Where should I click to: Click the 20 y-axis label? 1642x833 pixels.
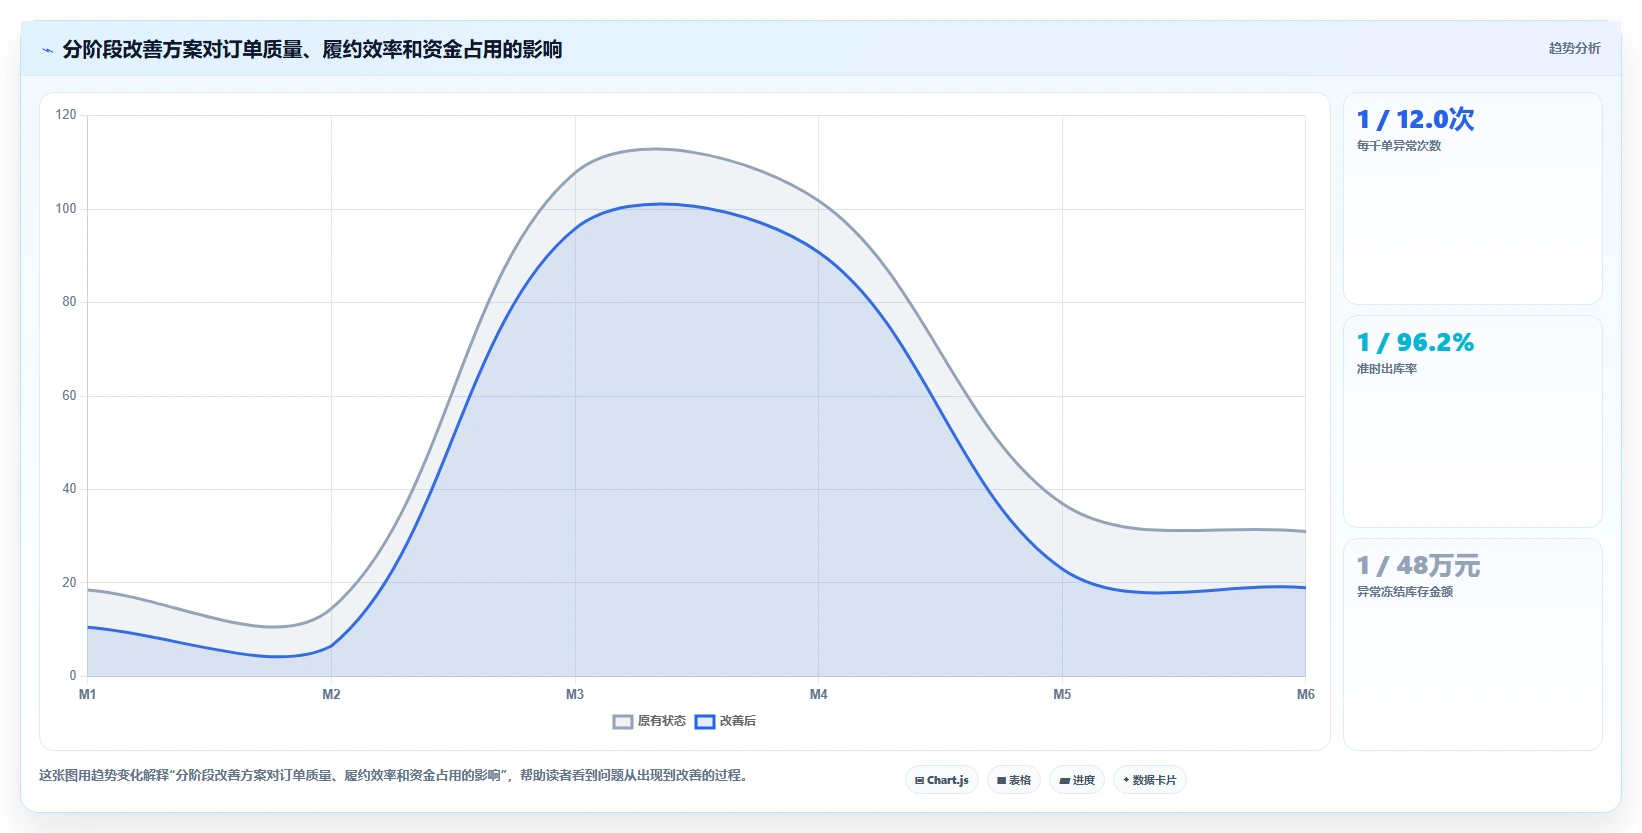pos(69,583)
